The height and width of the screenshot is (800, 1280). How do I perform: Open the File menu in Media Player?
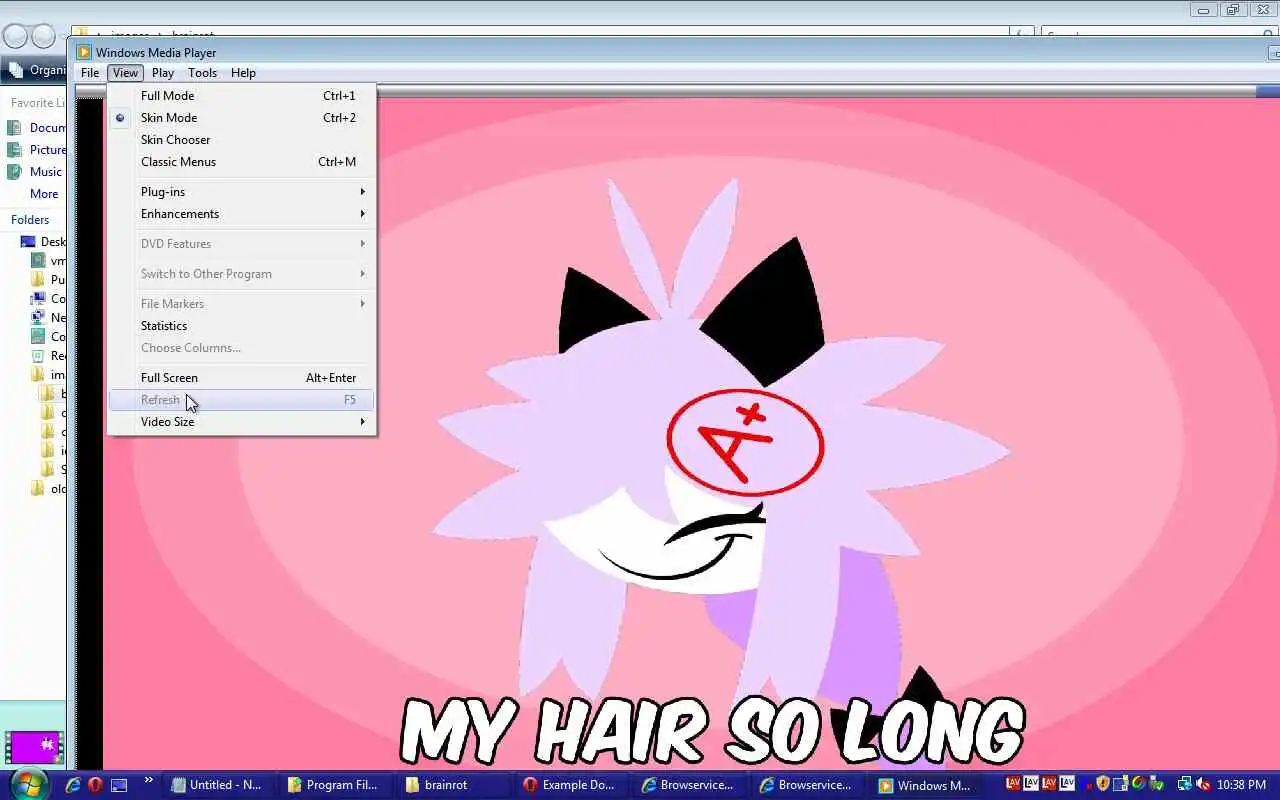pyautogui.click(x=90, y=73)
